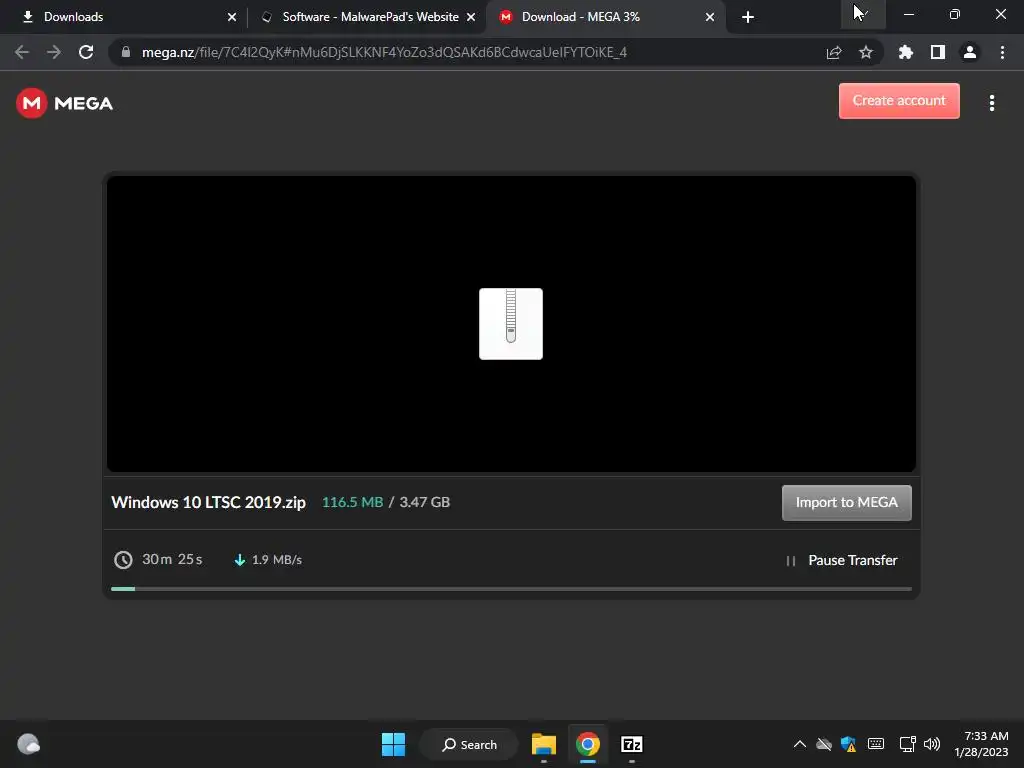
Task: Switch to the Downloads tab
Action: (x=124, y=17)
